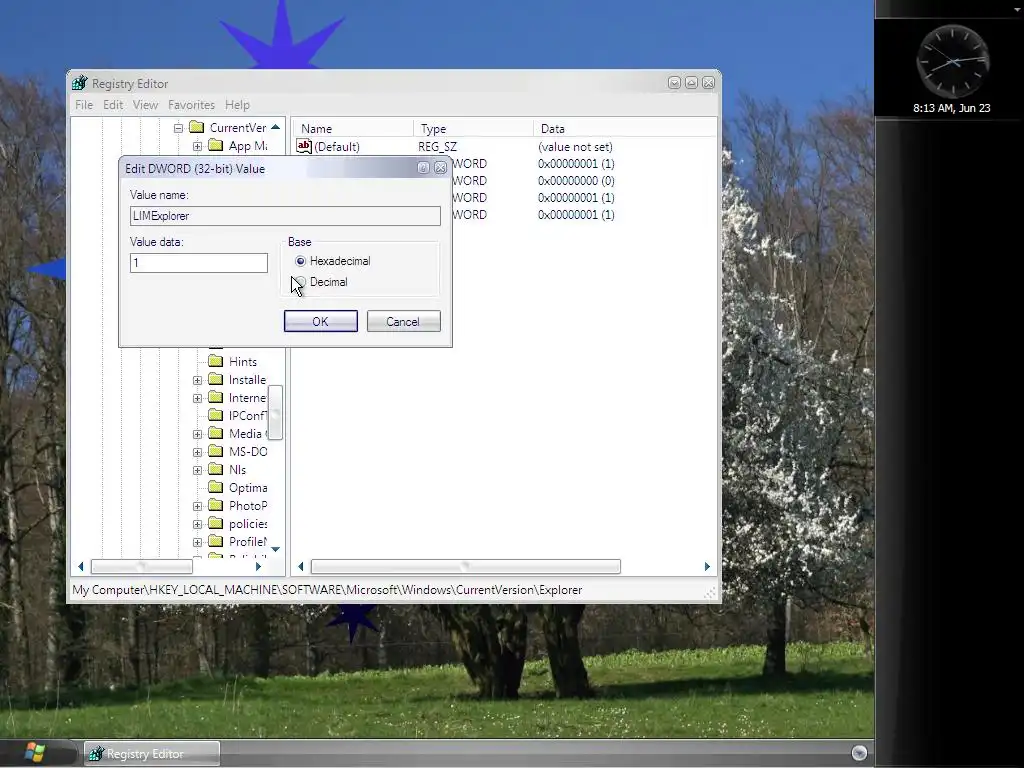Expand the App Management tree node
This screenshot has width=1024, height=768.
tap(197, 146)
